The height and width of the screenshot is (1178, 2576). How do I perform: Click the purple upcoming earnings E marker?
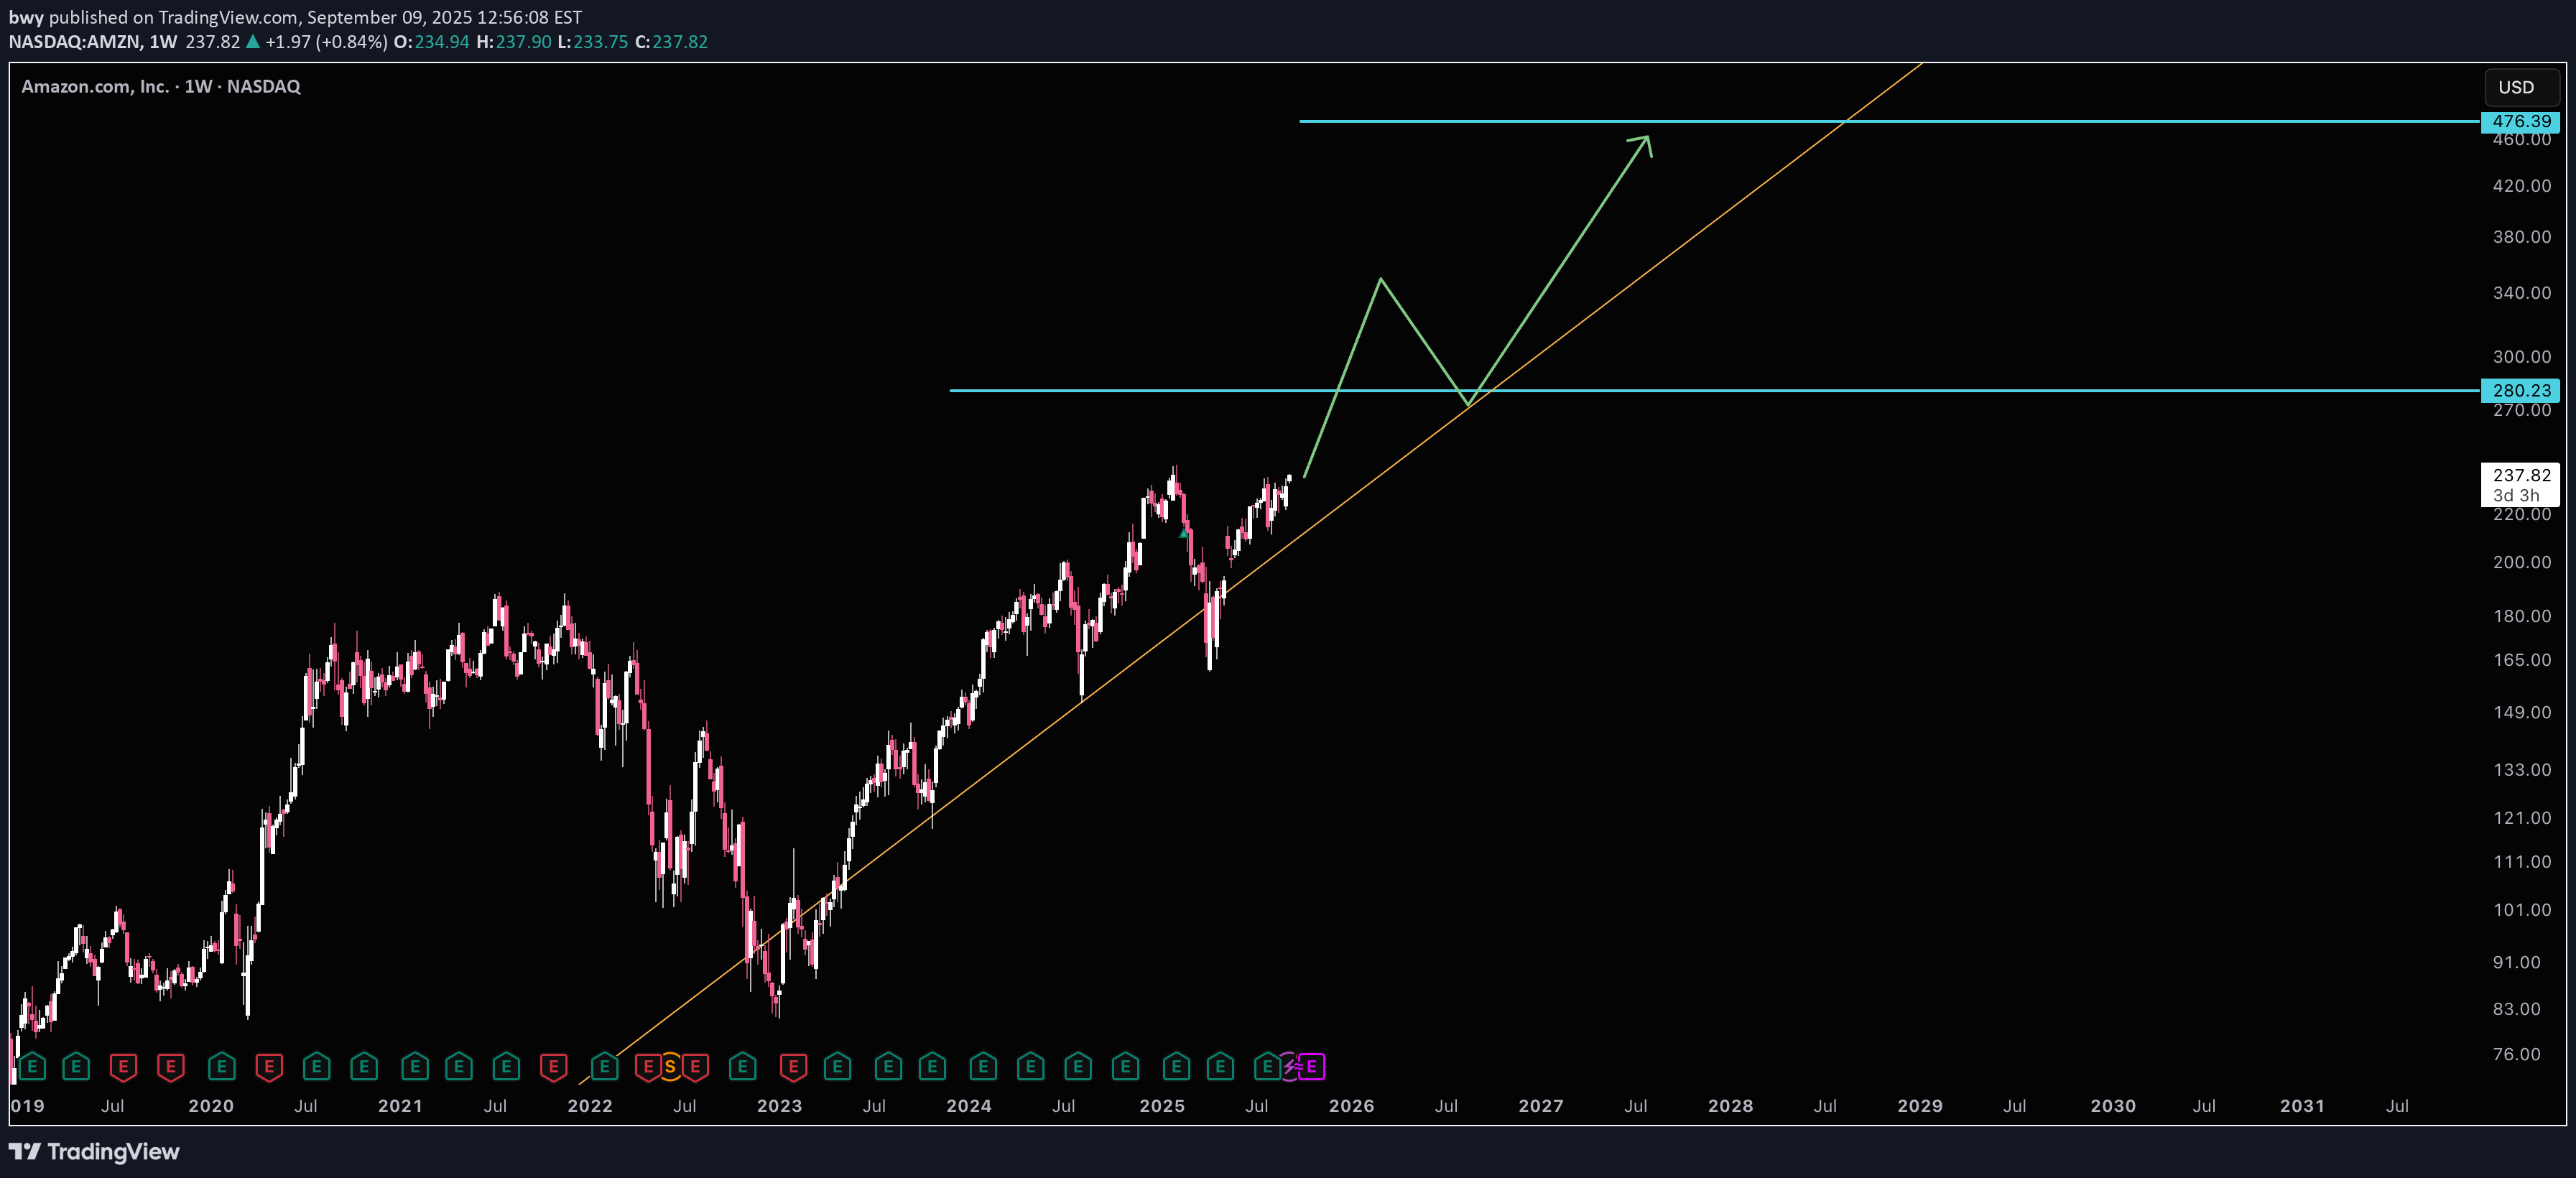(x=1312, y=1067)
